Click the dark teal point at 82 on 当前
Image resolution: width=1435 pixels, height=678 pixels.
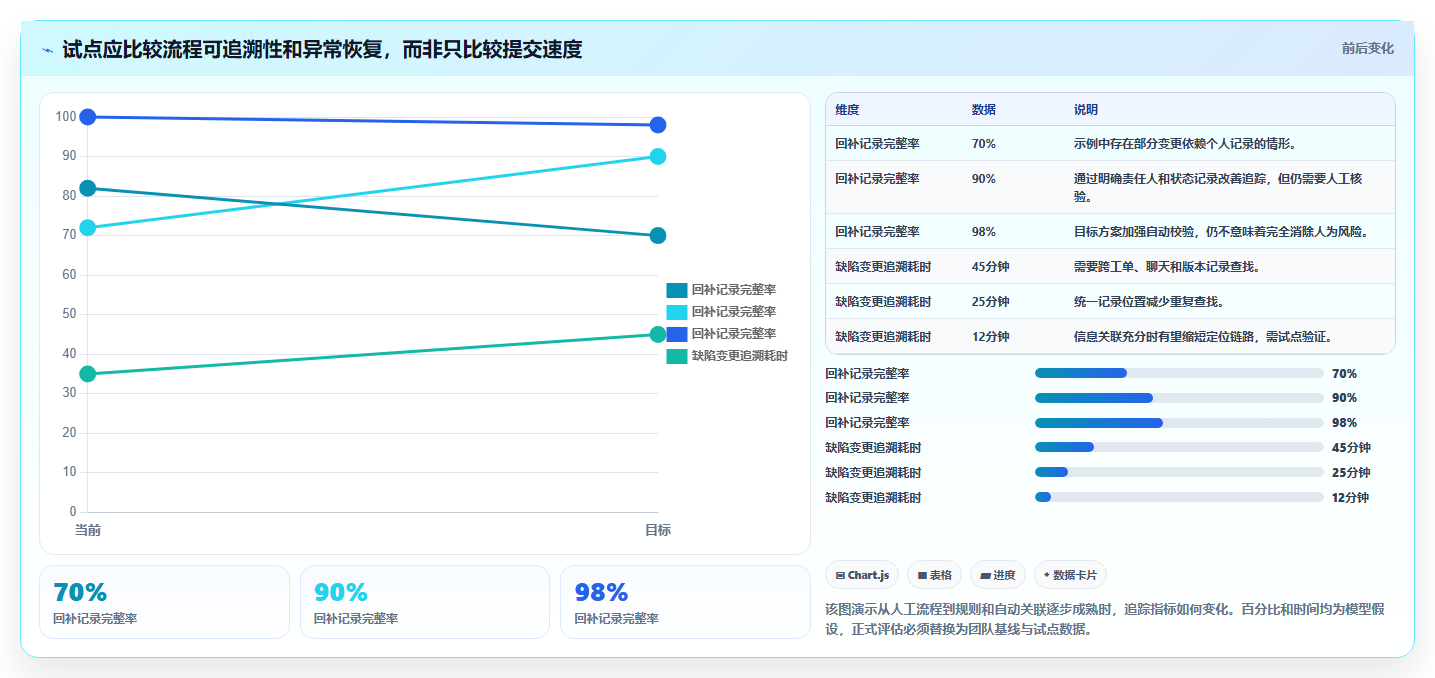tap(88, 188)
